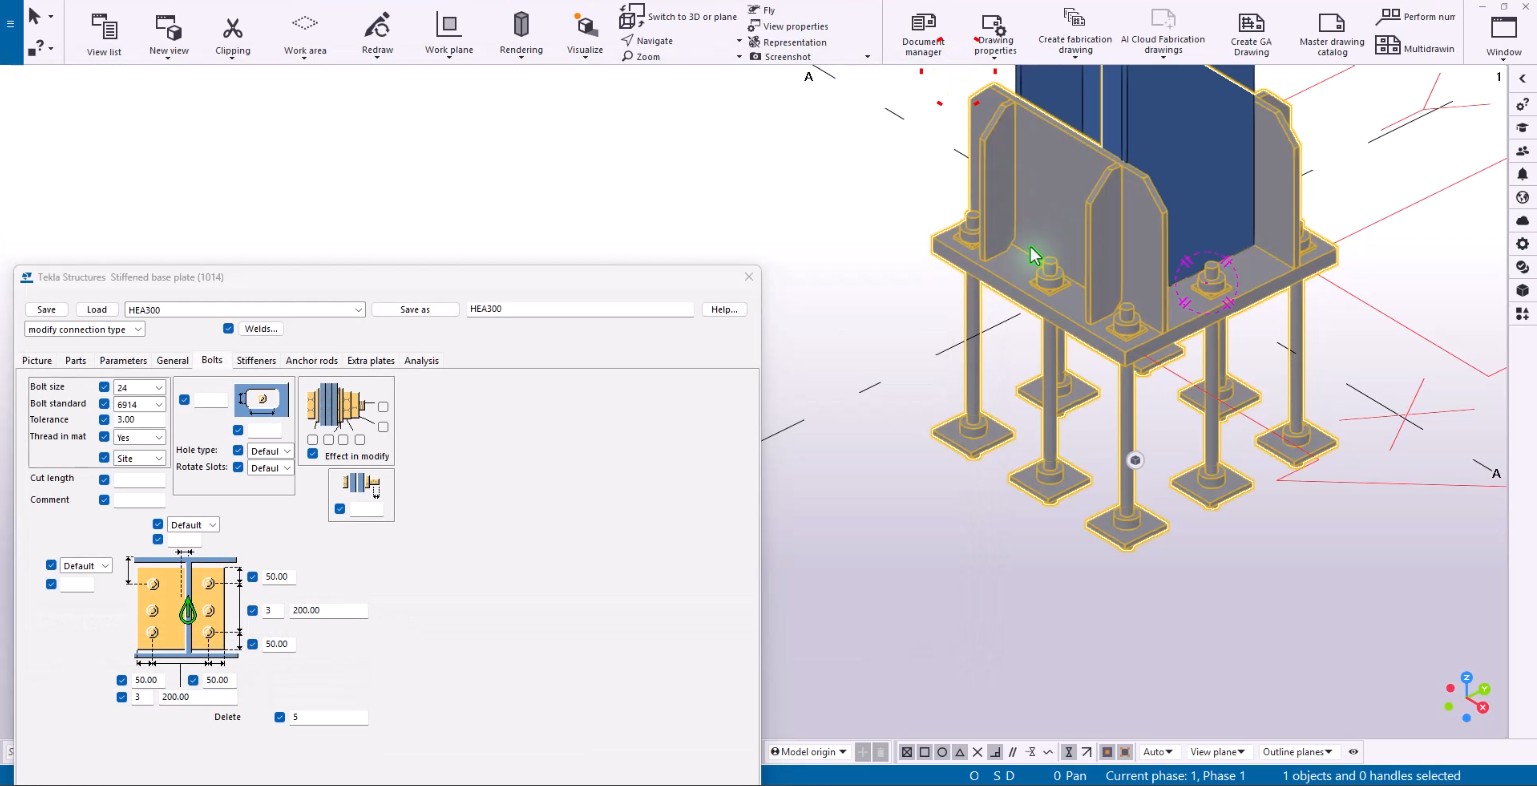Toggle the Thread in mat checkbox
Image resolution: width=1537 pixels, height=786 pixels.
coord(104,437)
